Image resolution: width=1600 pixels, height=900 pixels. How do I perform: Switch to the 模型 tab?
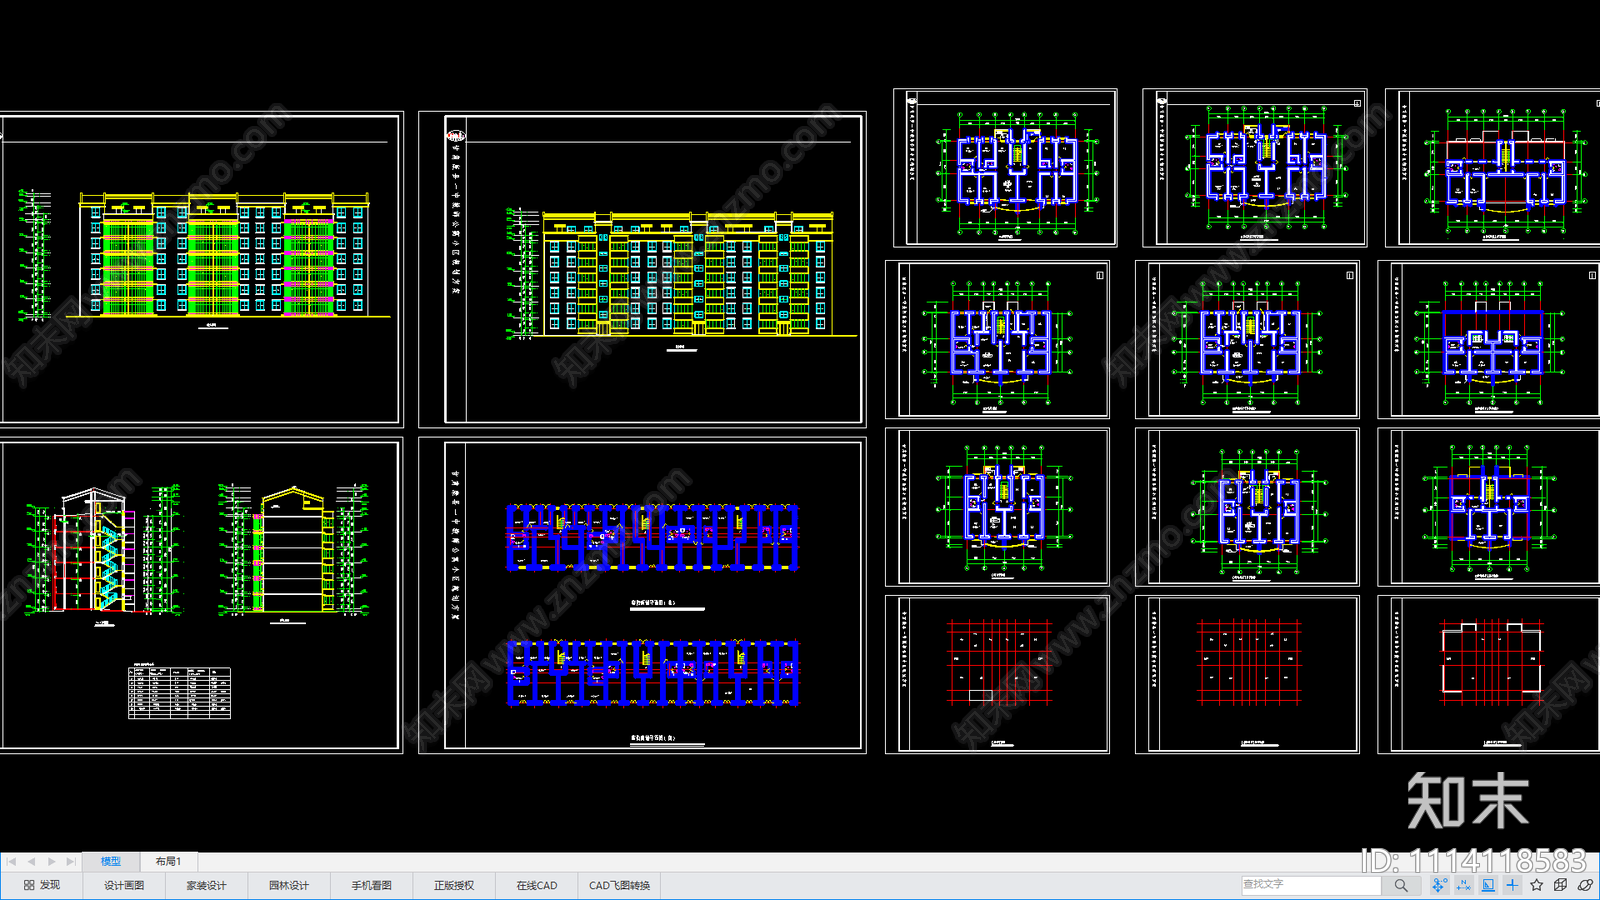(111, 861)
